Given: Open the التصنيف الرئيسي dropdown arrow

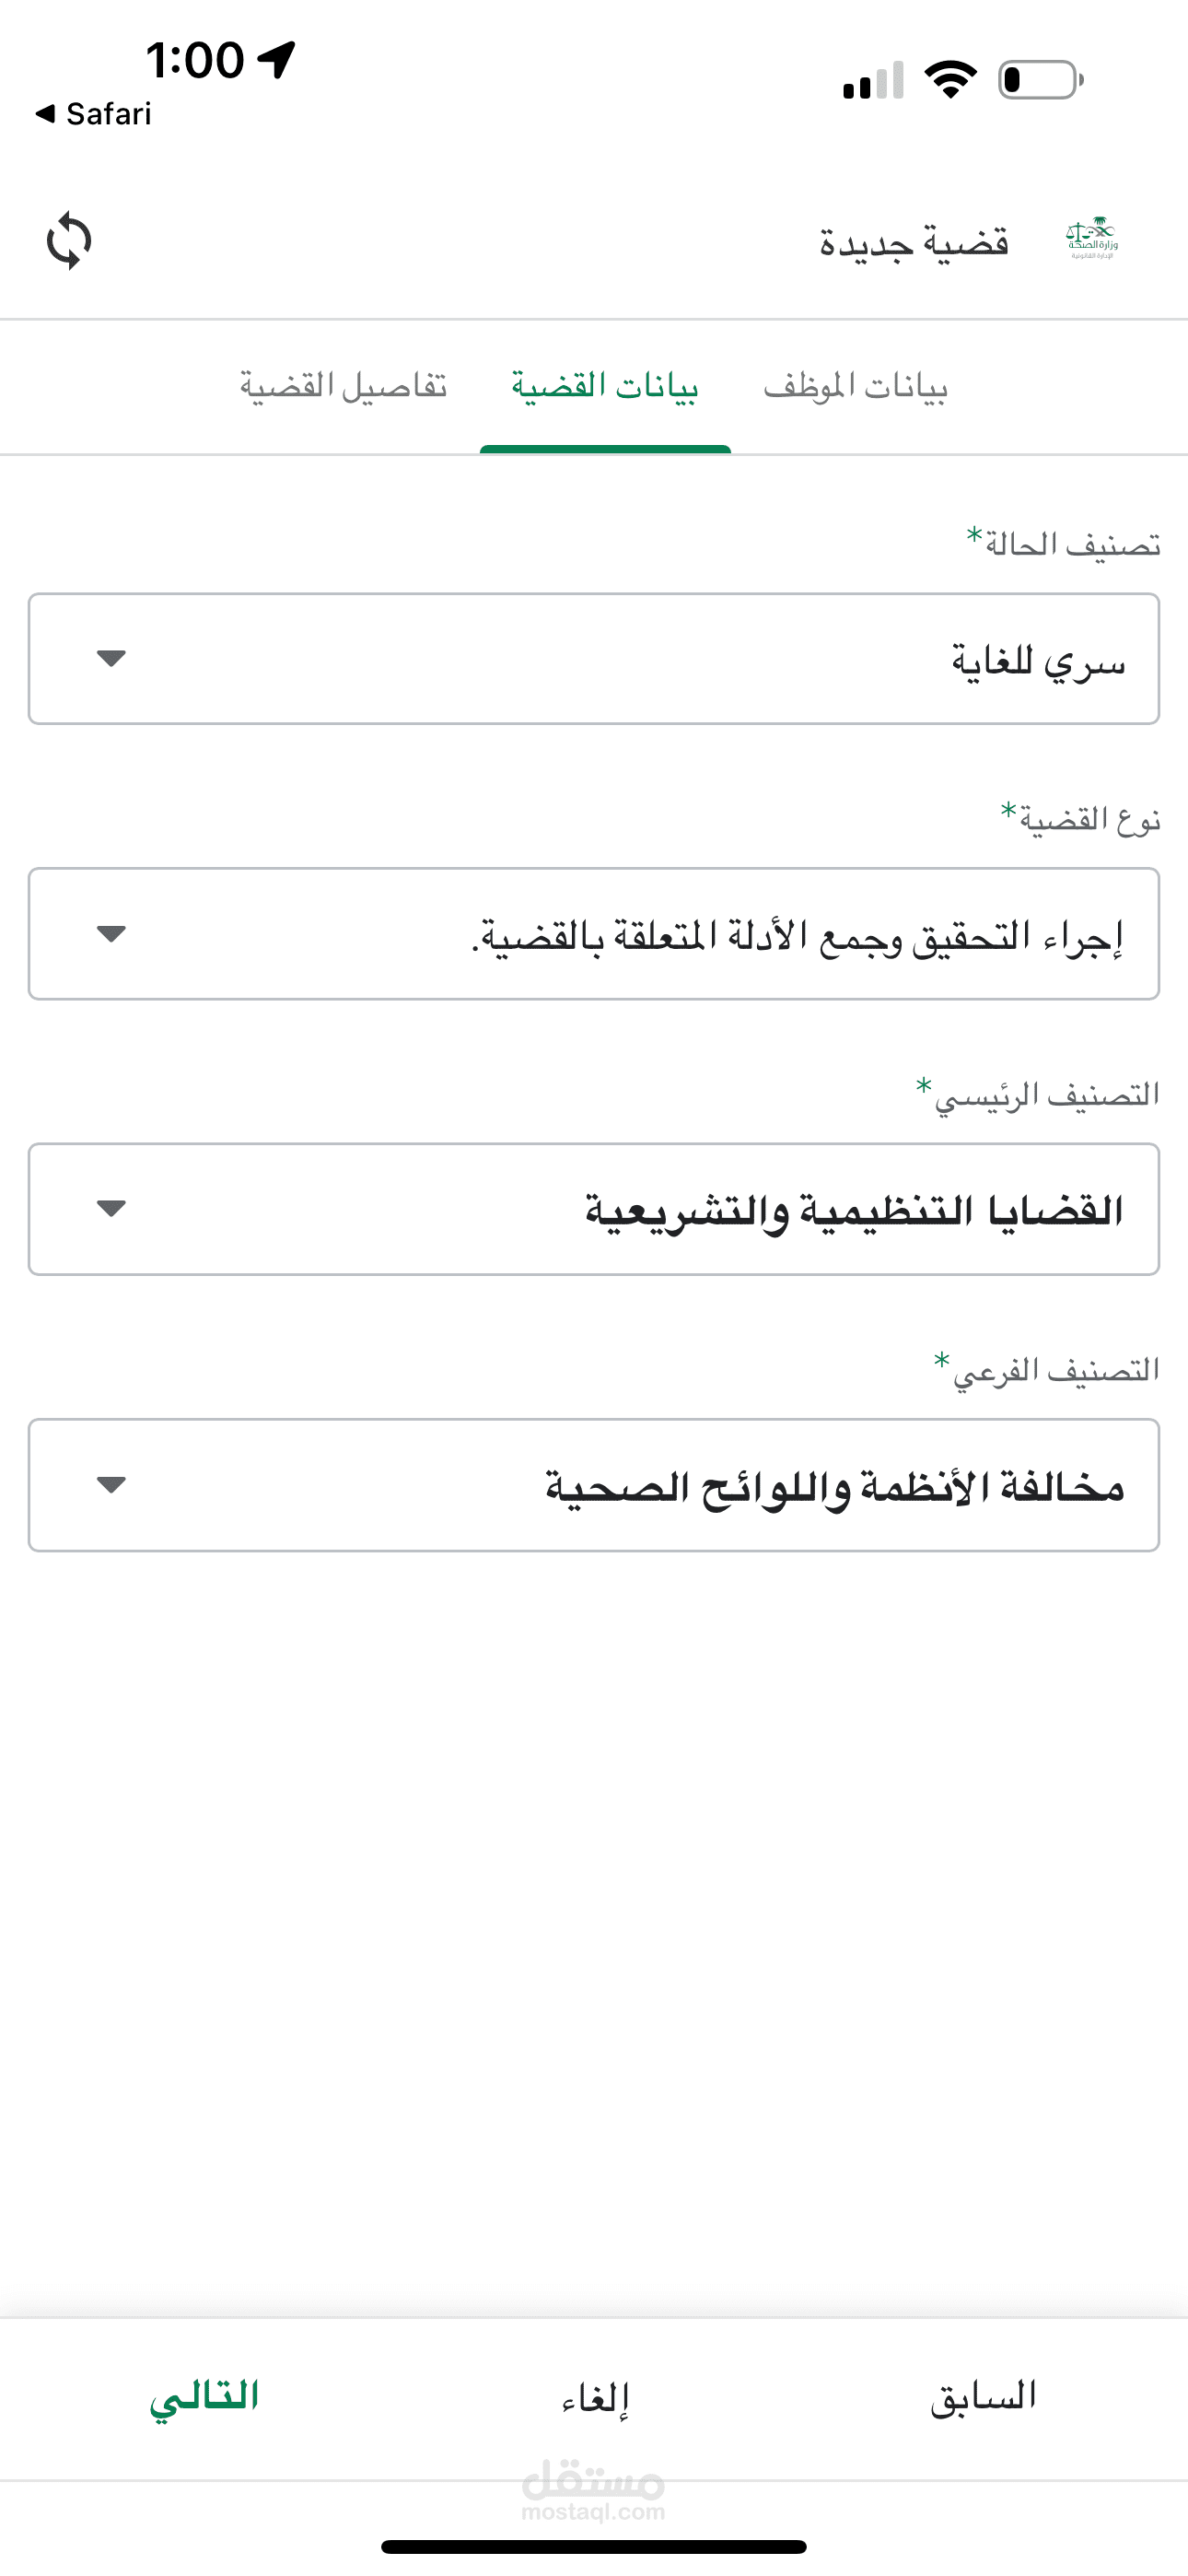Looking at the screenshot, I should (x=111, y=1209).
